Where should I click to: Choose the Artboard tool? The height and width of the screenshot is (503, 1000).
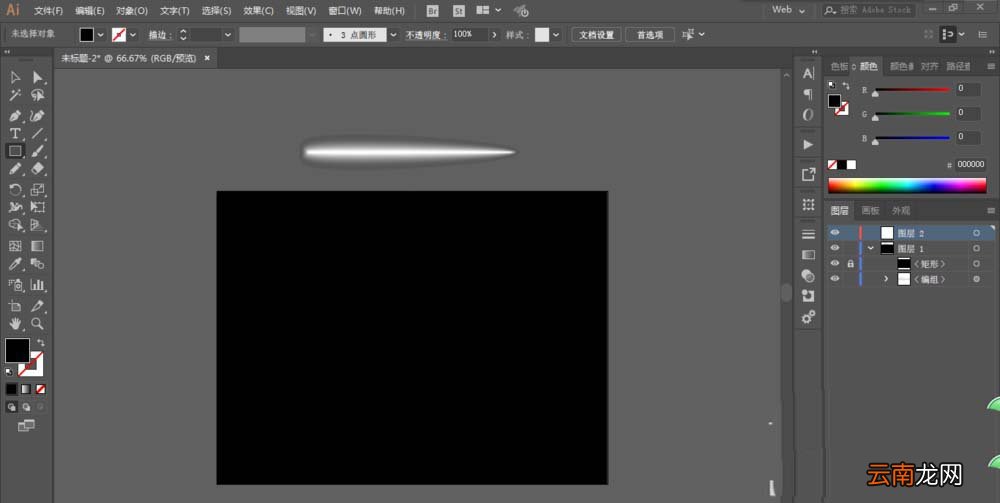coord(15,306)
